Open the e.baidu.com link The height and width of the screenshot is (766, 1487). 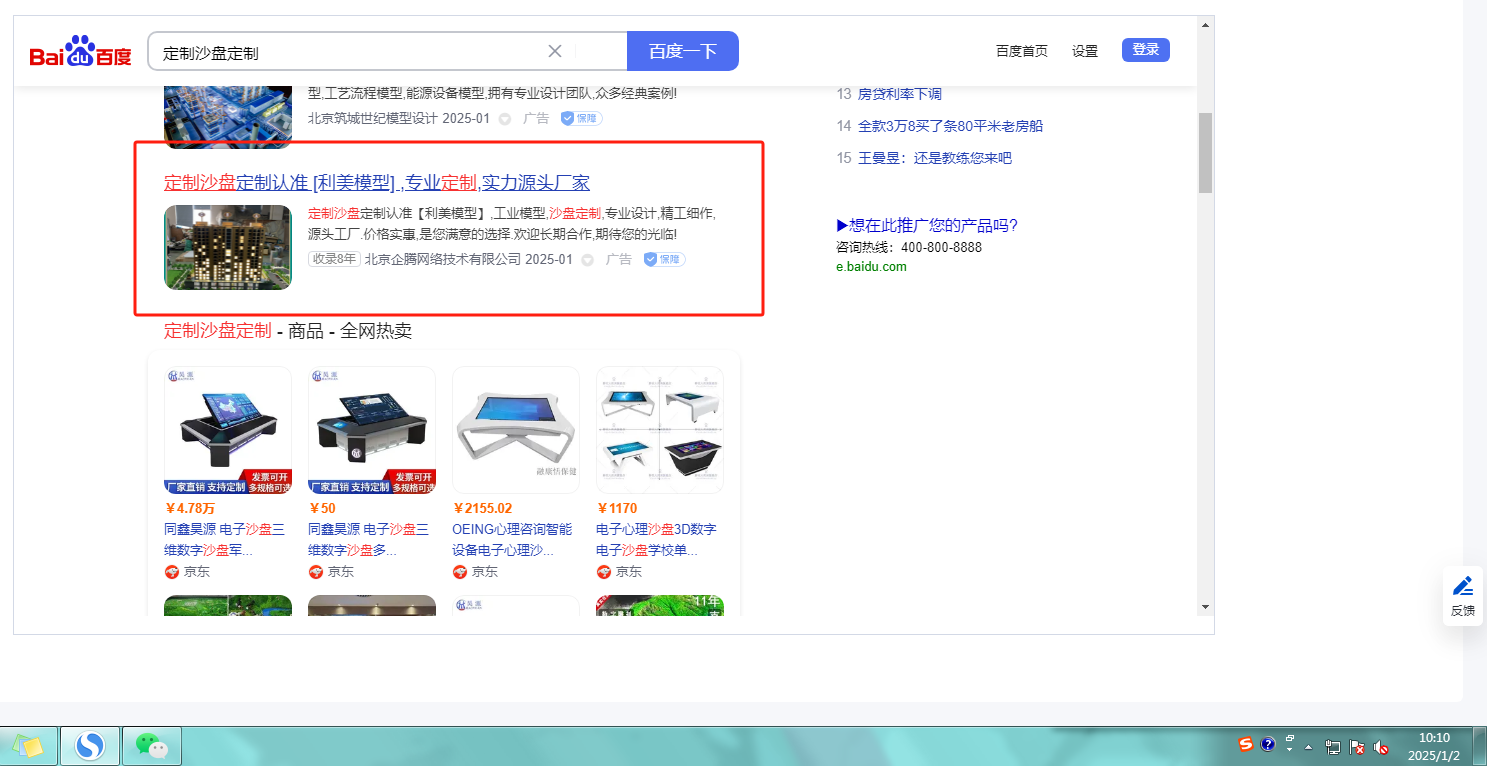click(872, 267)
